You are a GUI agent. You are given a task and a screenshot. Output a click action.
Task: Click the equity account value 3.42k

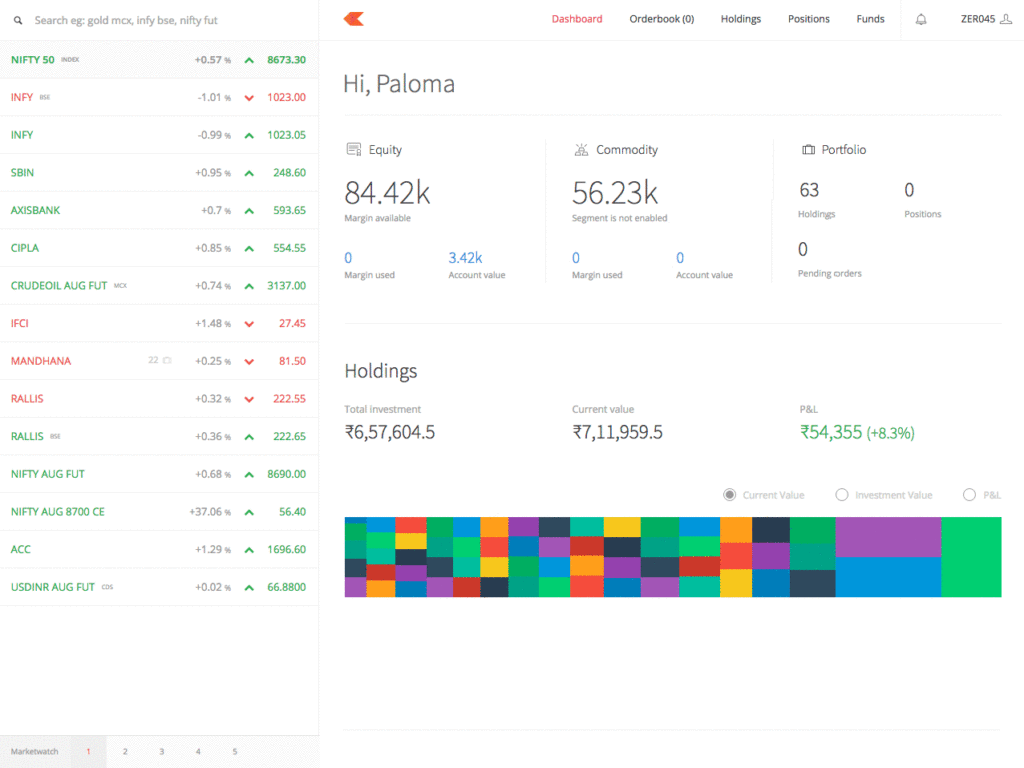tap(465, 258)
